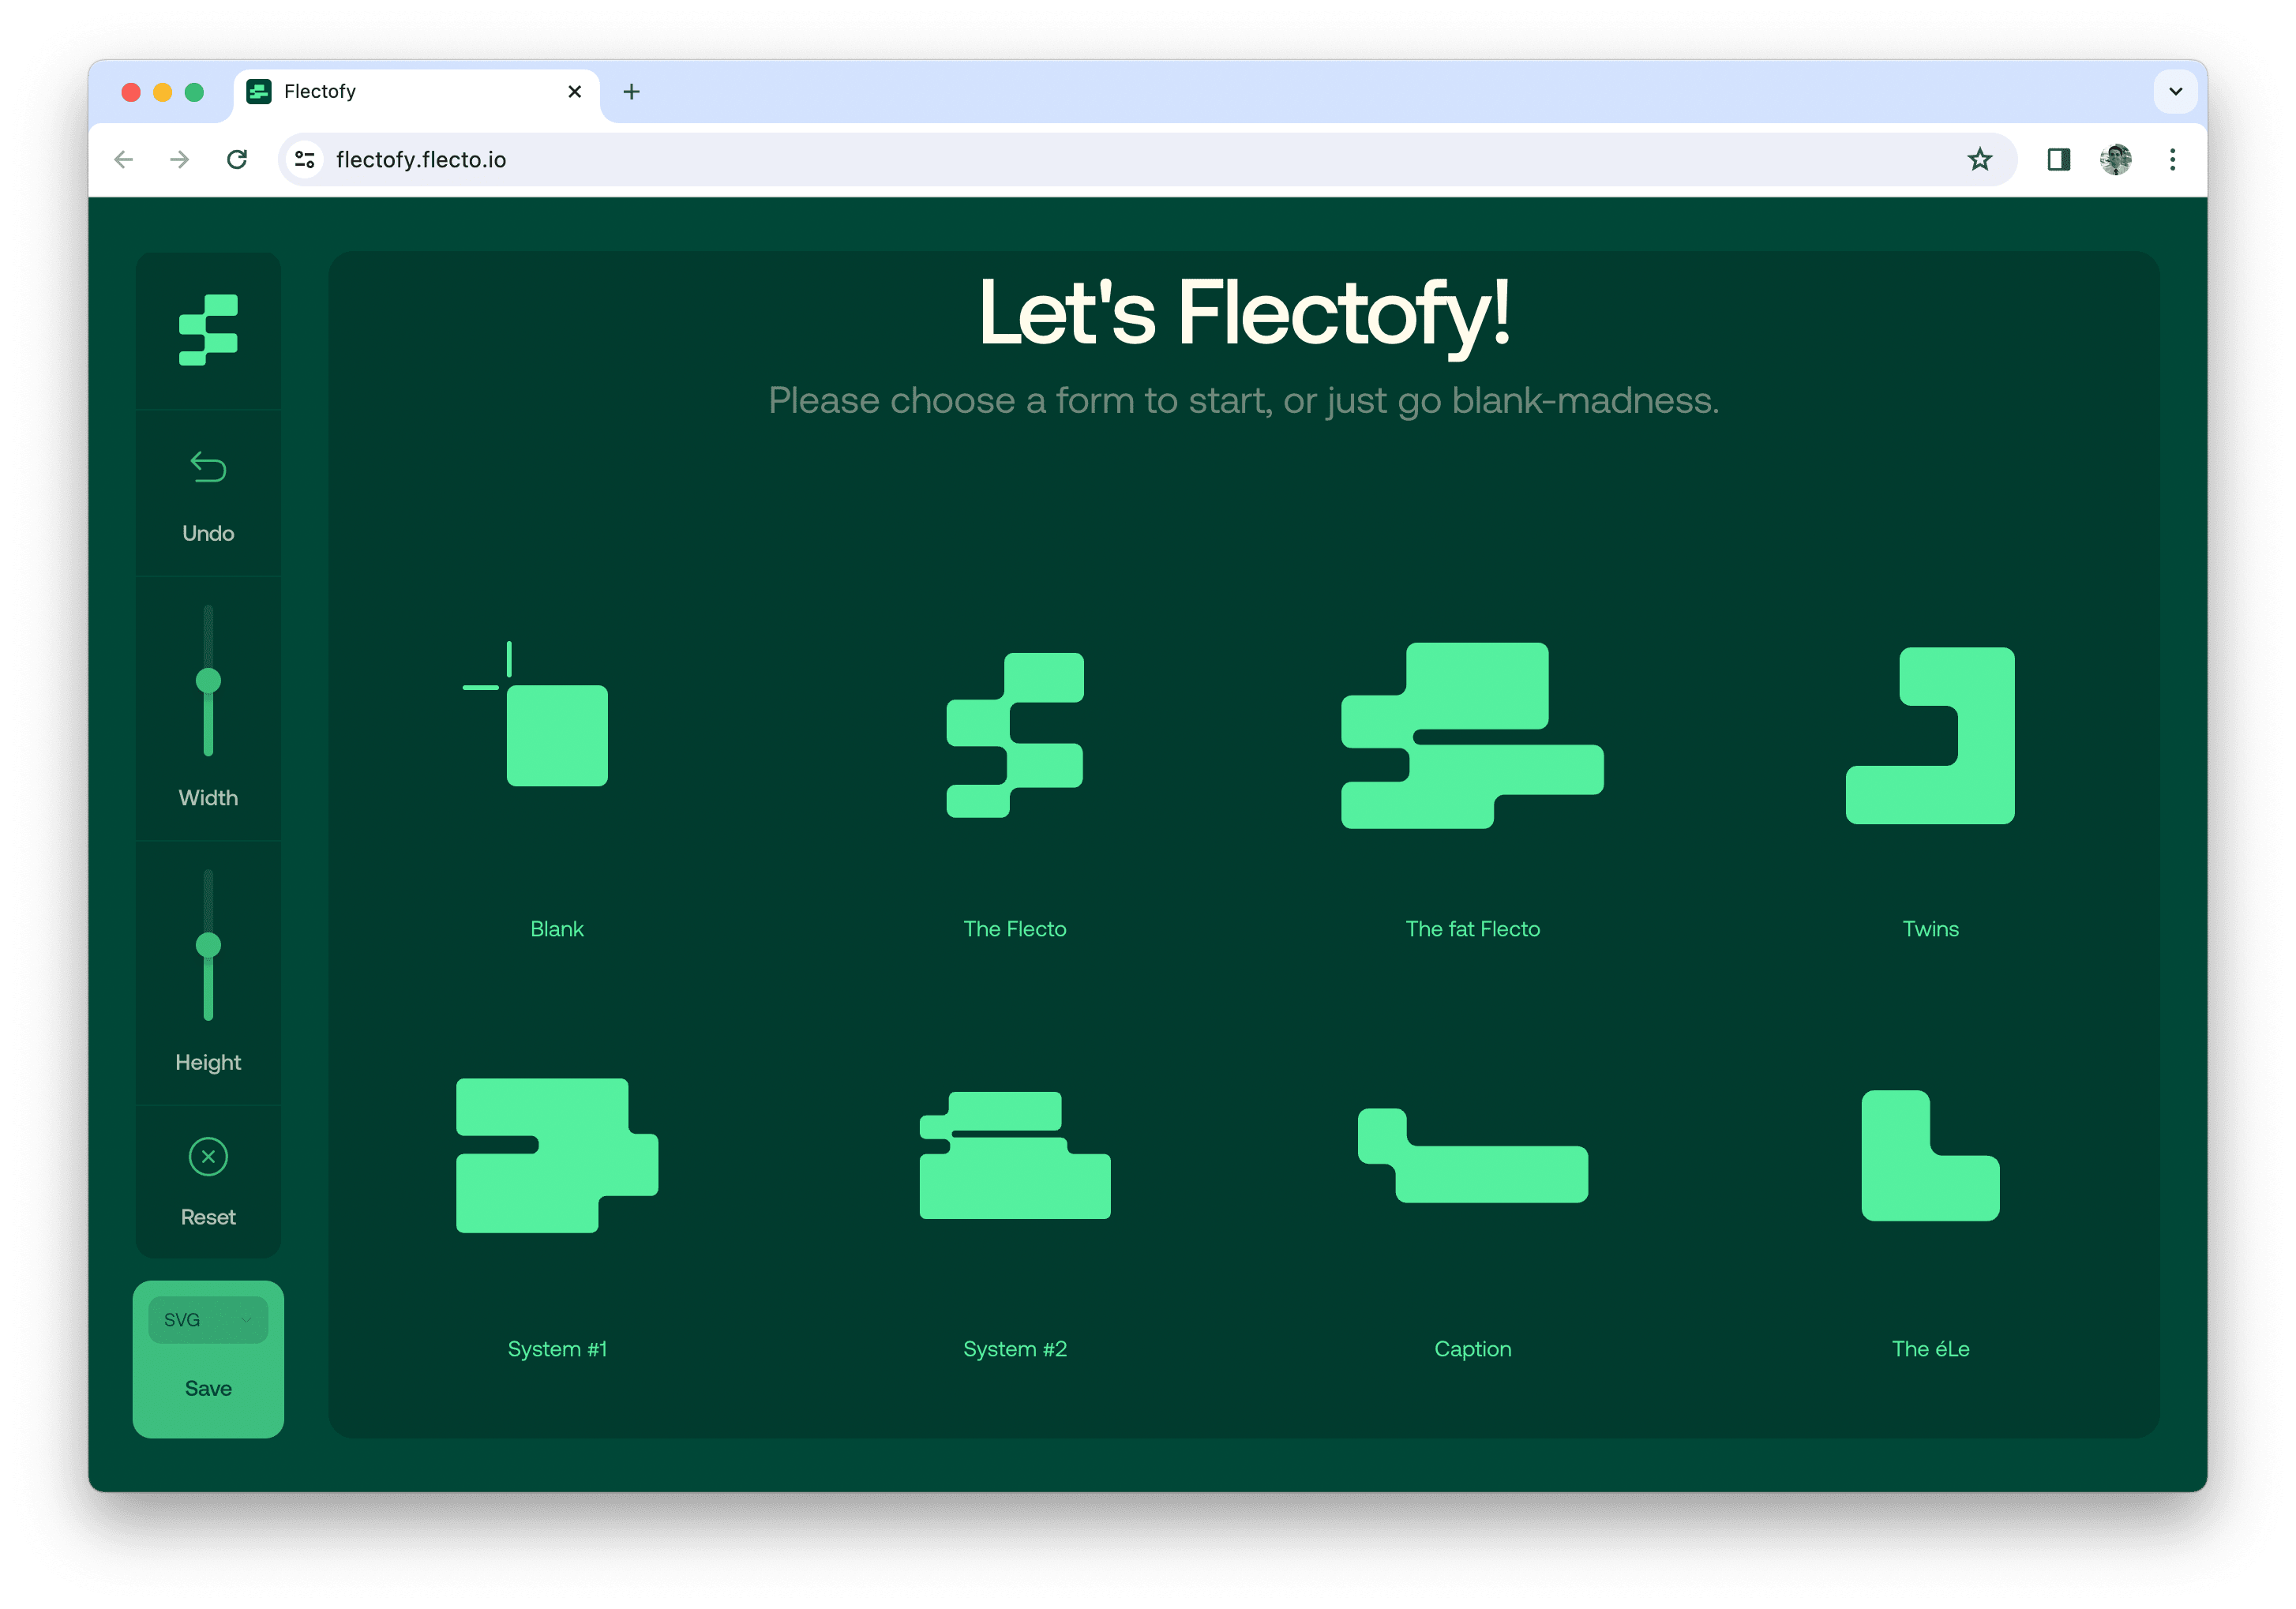Reload the flectofy.flecto.io page

point(238,159)
